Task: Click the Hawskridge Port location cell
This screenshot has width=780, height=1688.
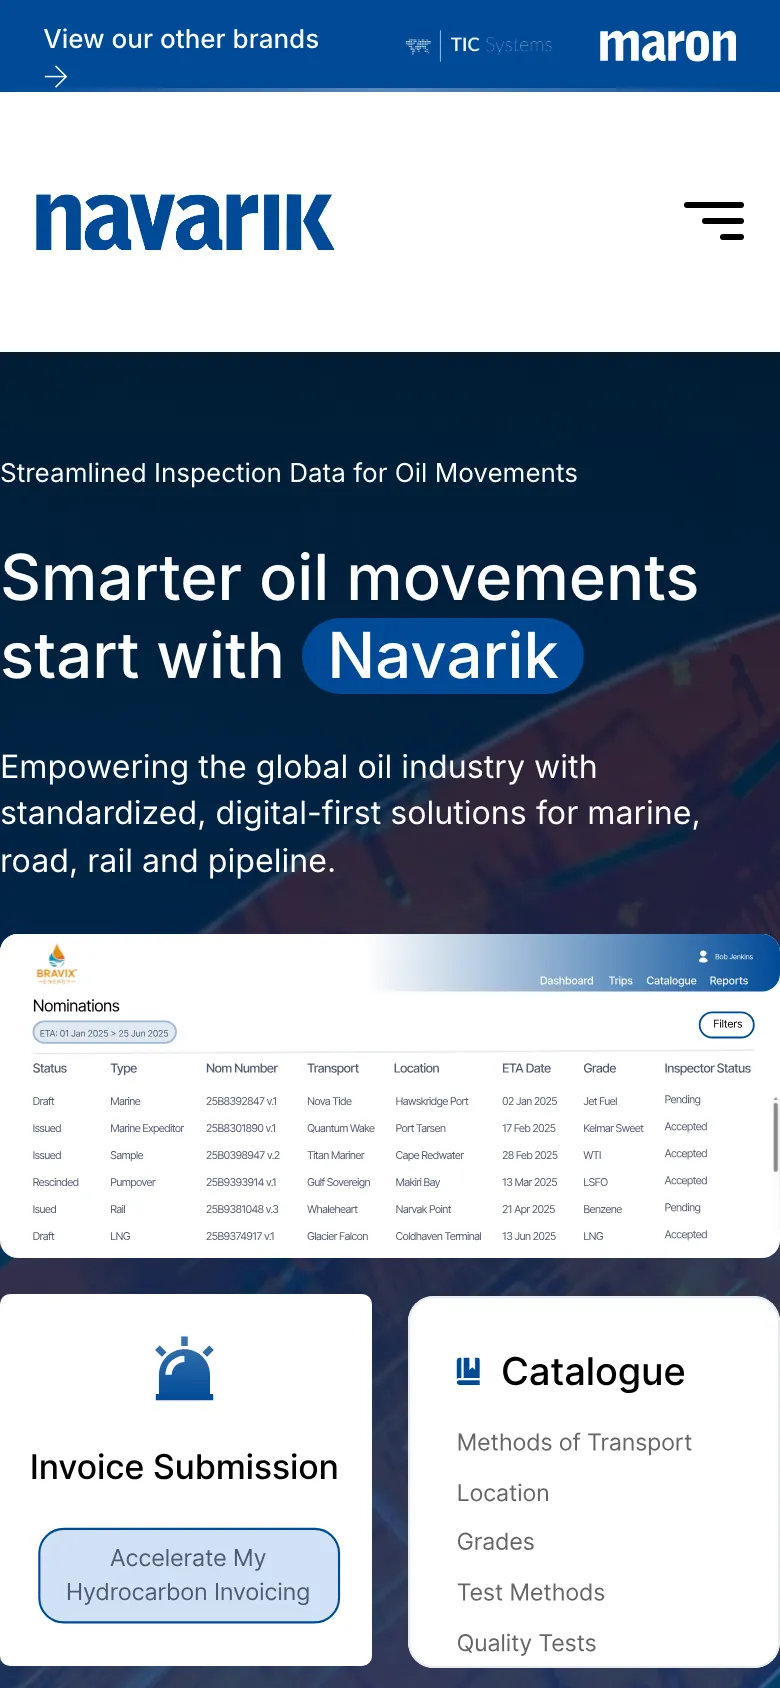Action: point(432,1101)
